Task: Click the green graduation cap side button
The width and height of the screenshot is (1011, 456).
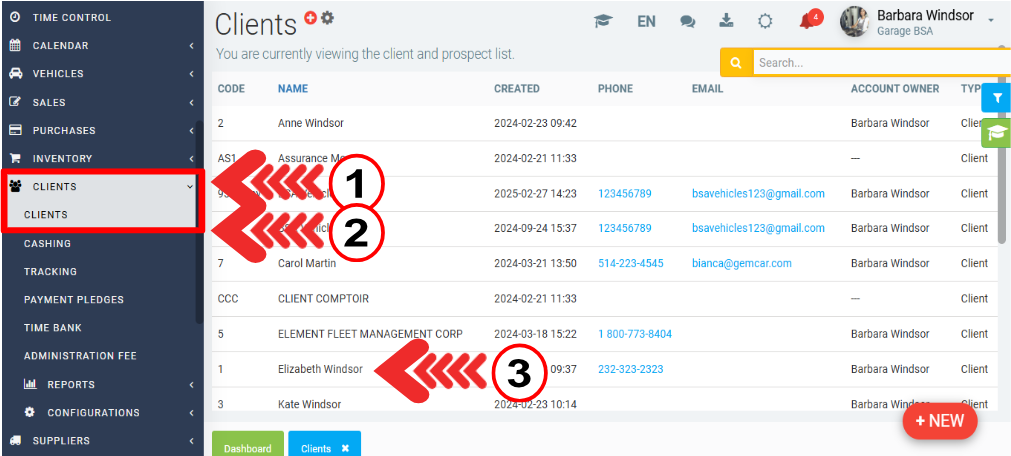Action: 996,132
